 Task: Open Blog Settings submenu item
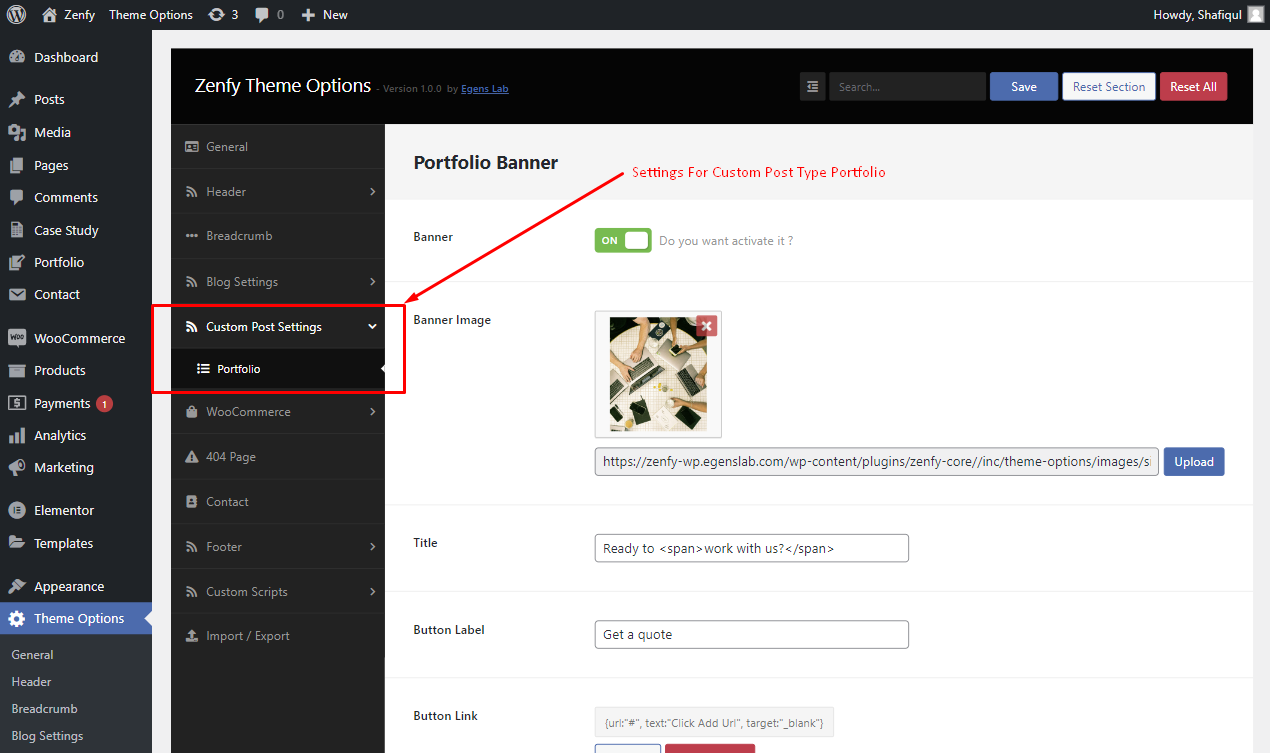pyautogui.click(x=47, y=736)
